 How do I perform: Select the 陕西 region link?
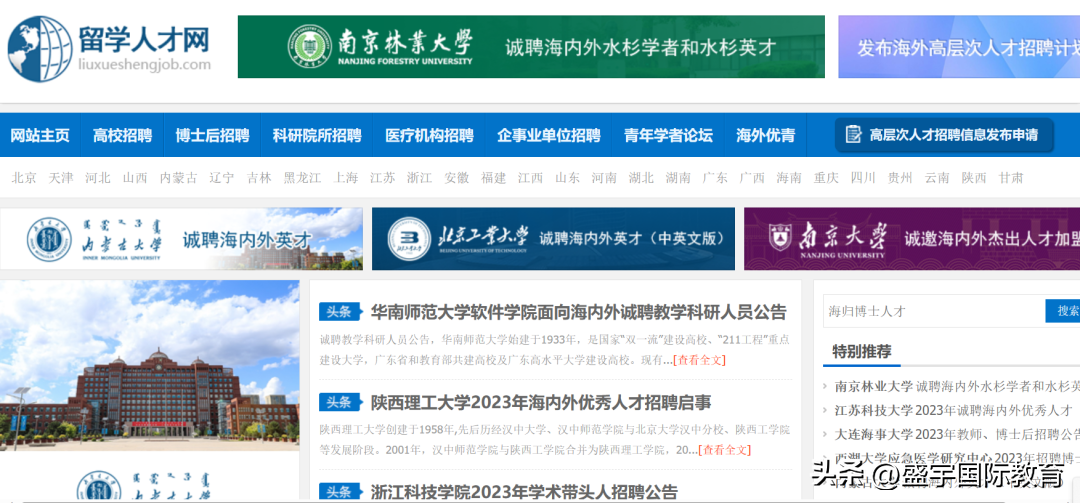974,178
